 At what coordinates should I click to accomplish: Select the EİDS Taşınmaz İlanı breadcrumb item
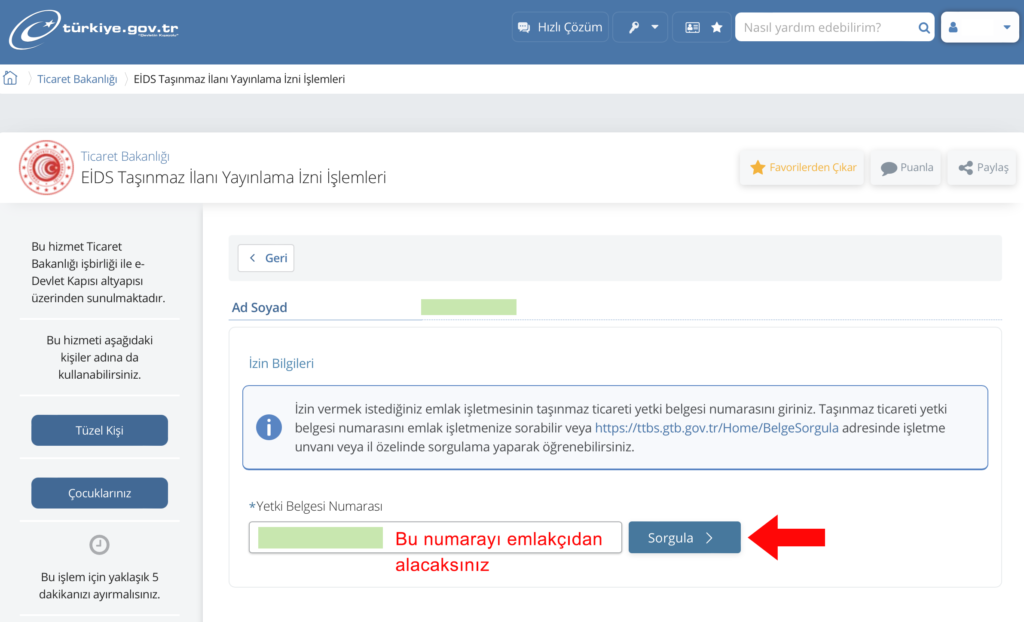(x=239, y=79)
